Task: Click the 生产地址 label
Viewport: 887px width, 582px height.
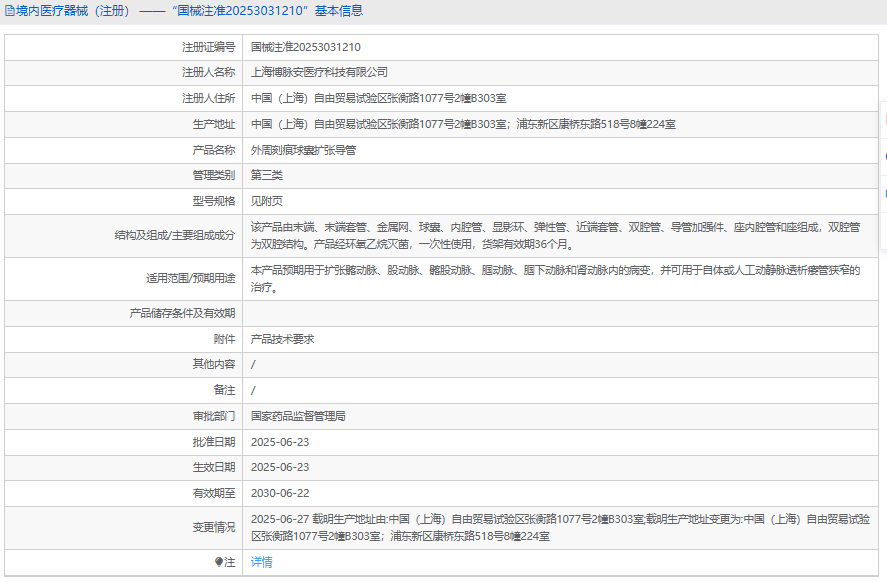Action: [x=214, y=124]
